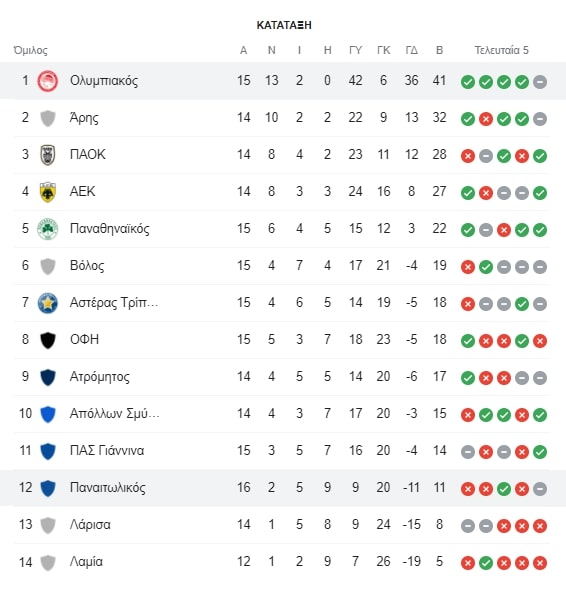Click ΠΑΟΚ's first red loss icon

[x=468, y=156]
